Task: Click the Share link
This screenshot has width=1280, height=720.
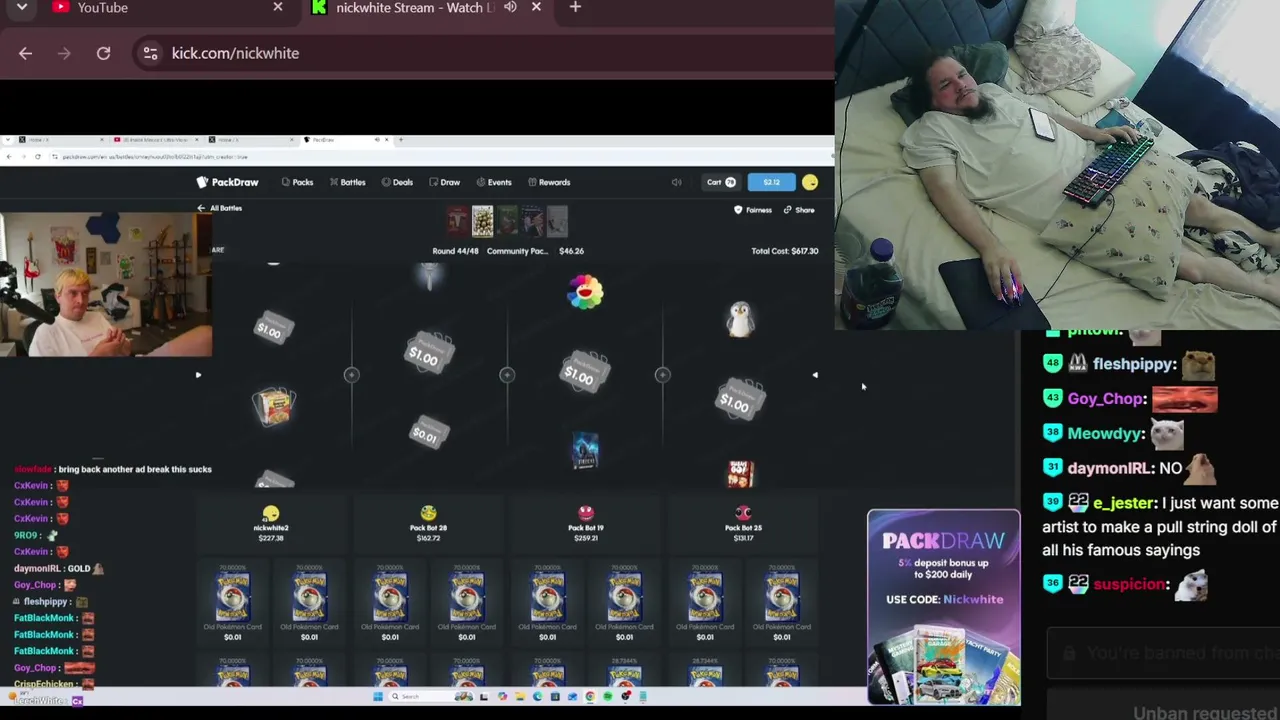Action: (x=799, y=210)
